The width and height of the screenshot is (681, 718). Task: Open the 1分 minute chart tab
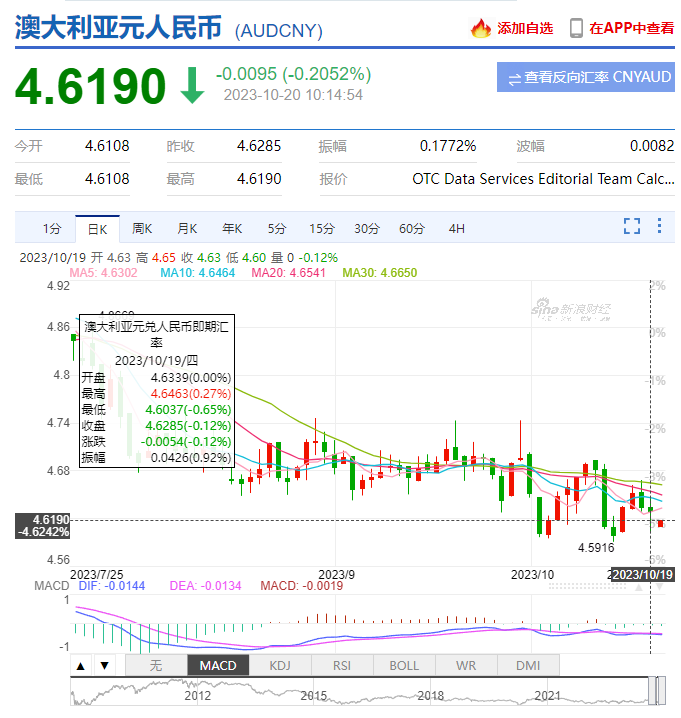pyautogui.click(x=52, y=228)
